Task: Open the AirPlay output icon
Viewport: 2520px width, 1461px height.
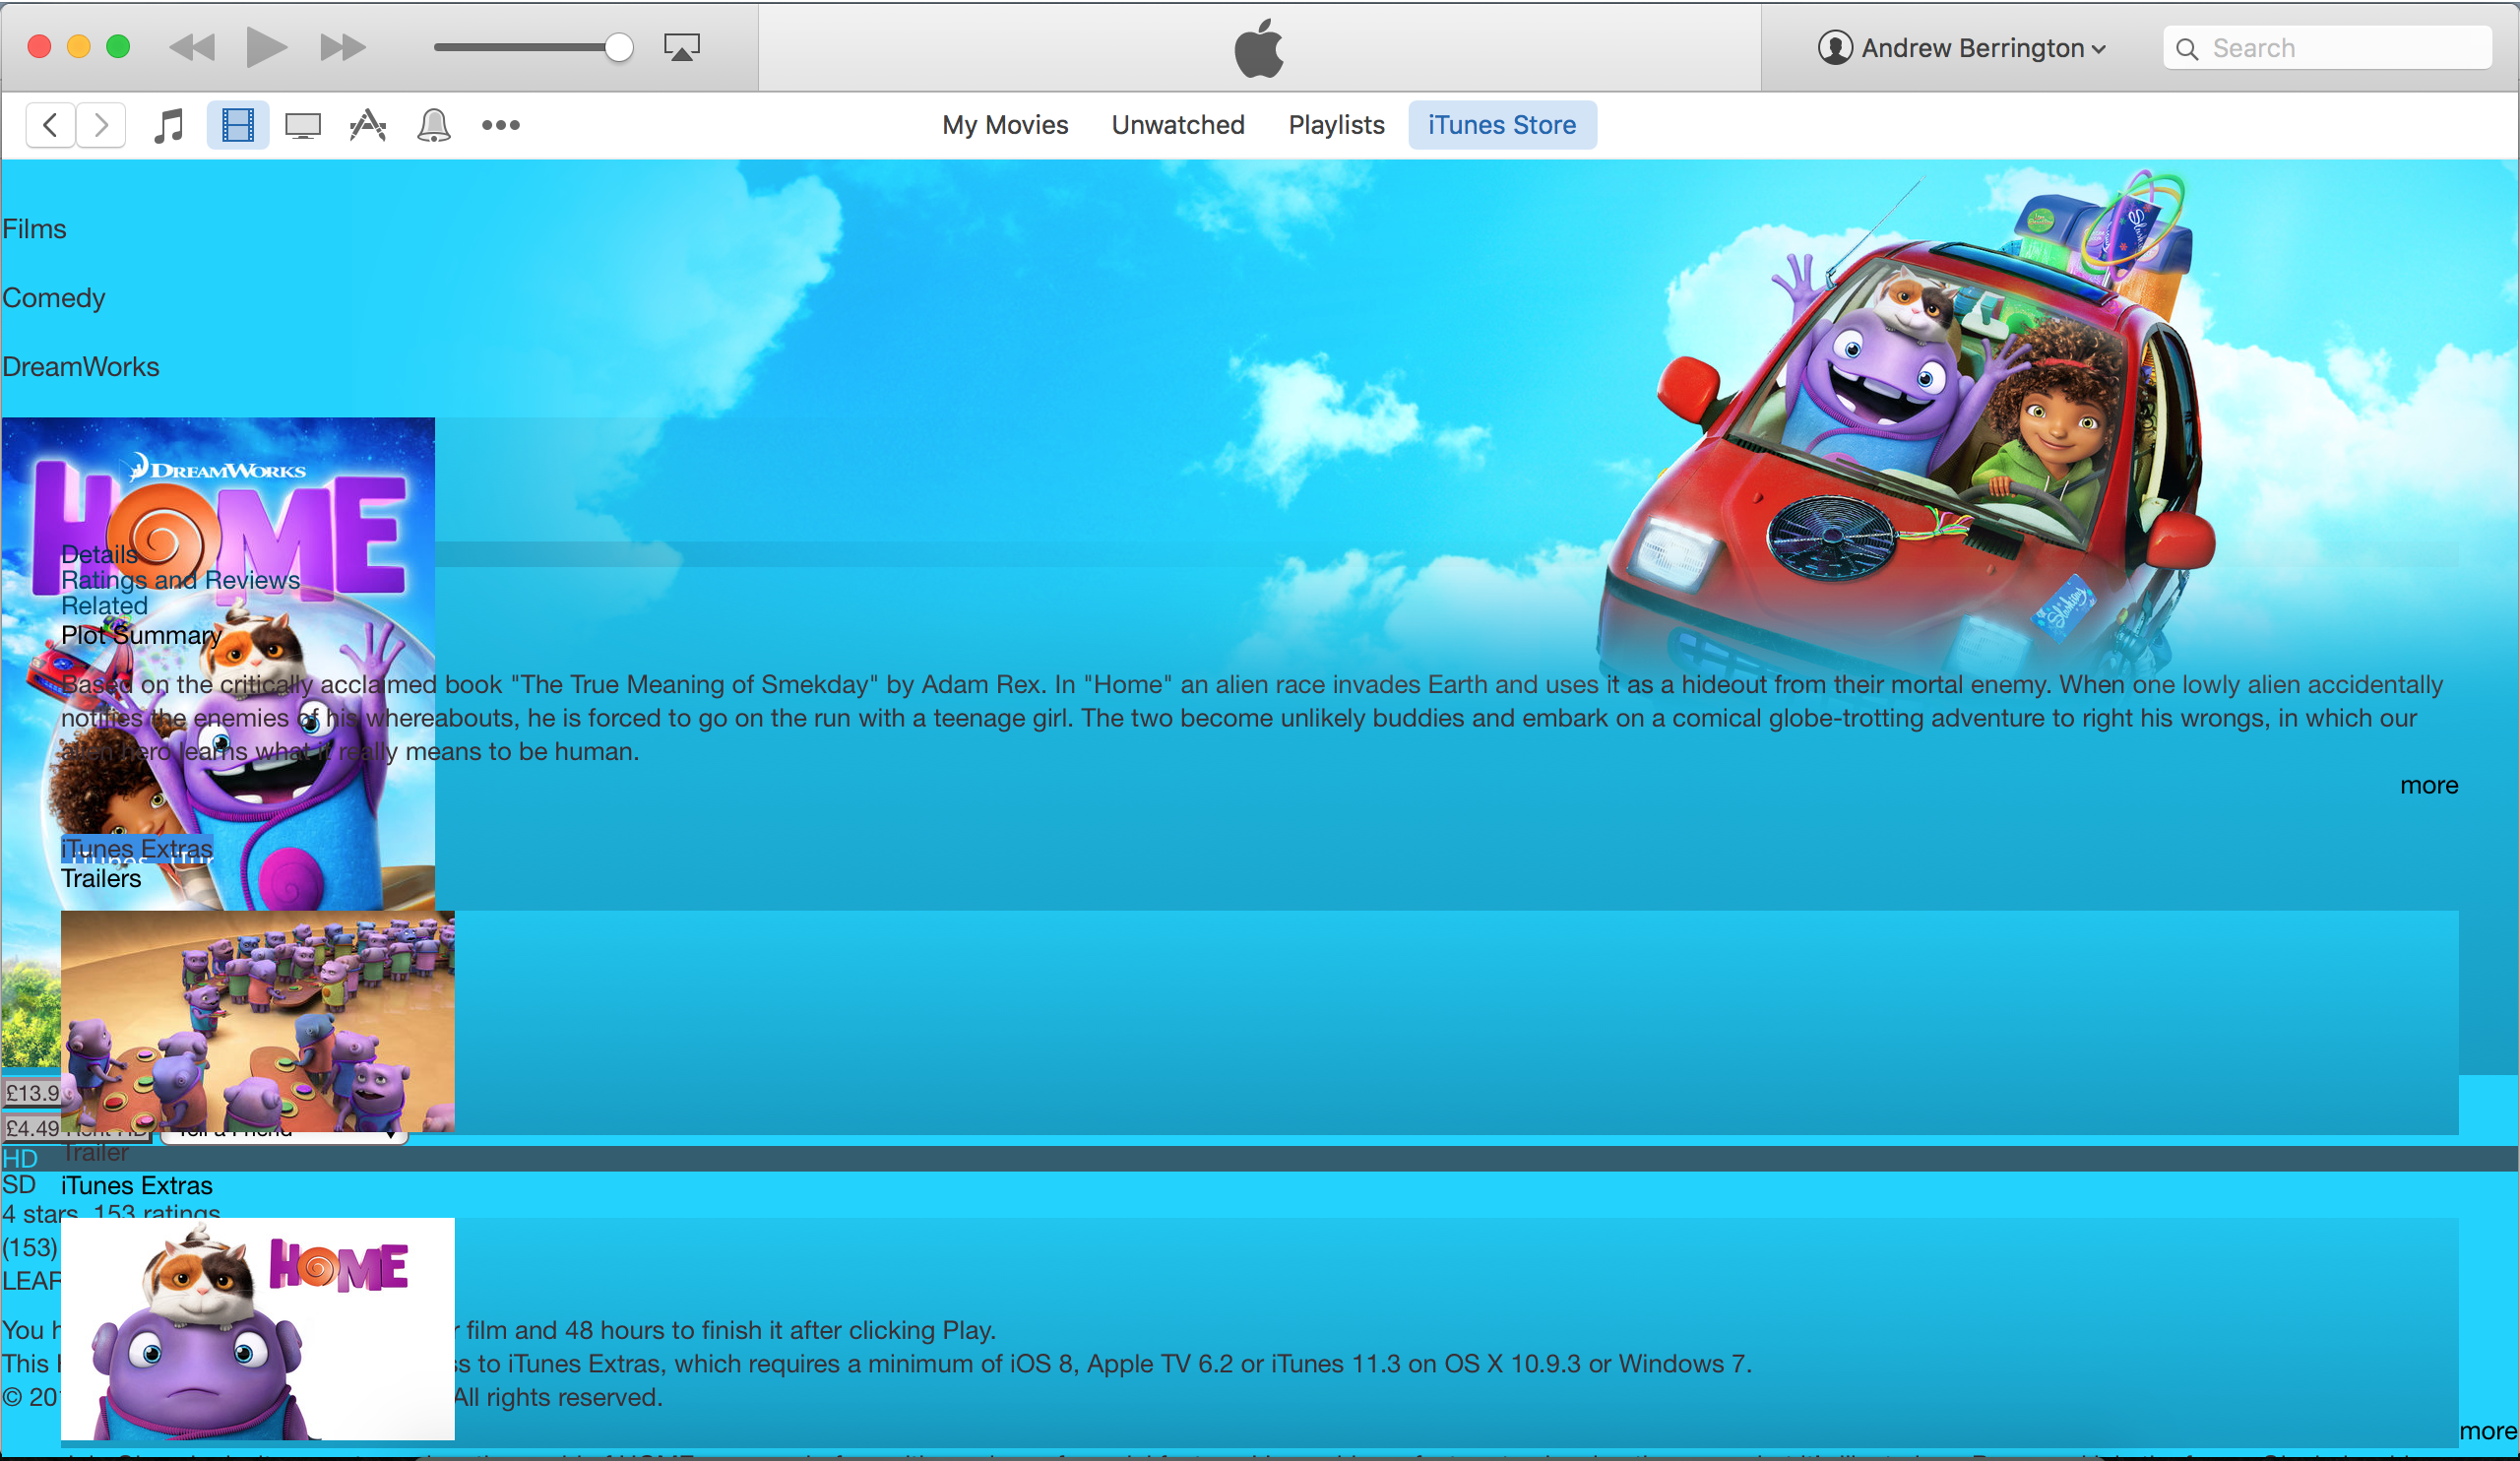Action: point(682,47)
